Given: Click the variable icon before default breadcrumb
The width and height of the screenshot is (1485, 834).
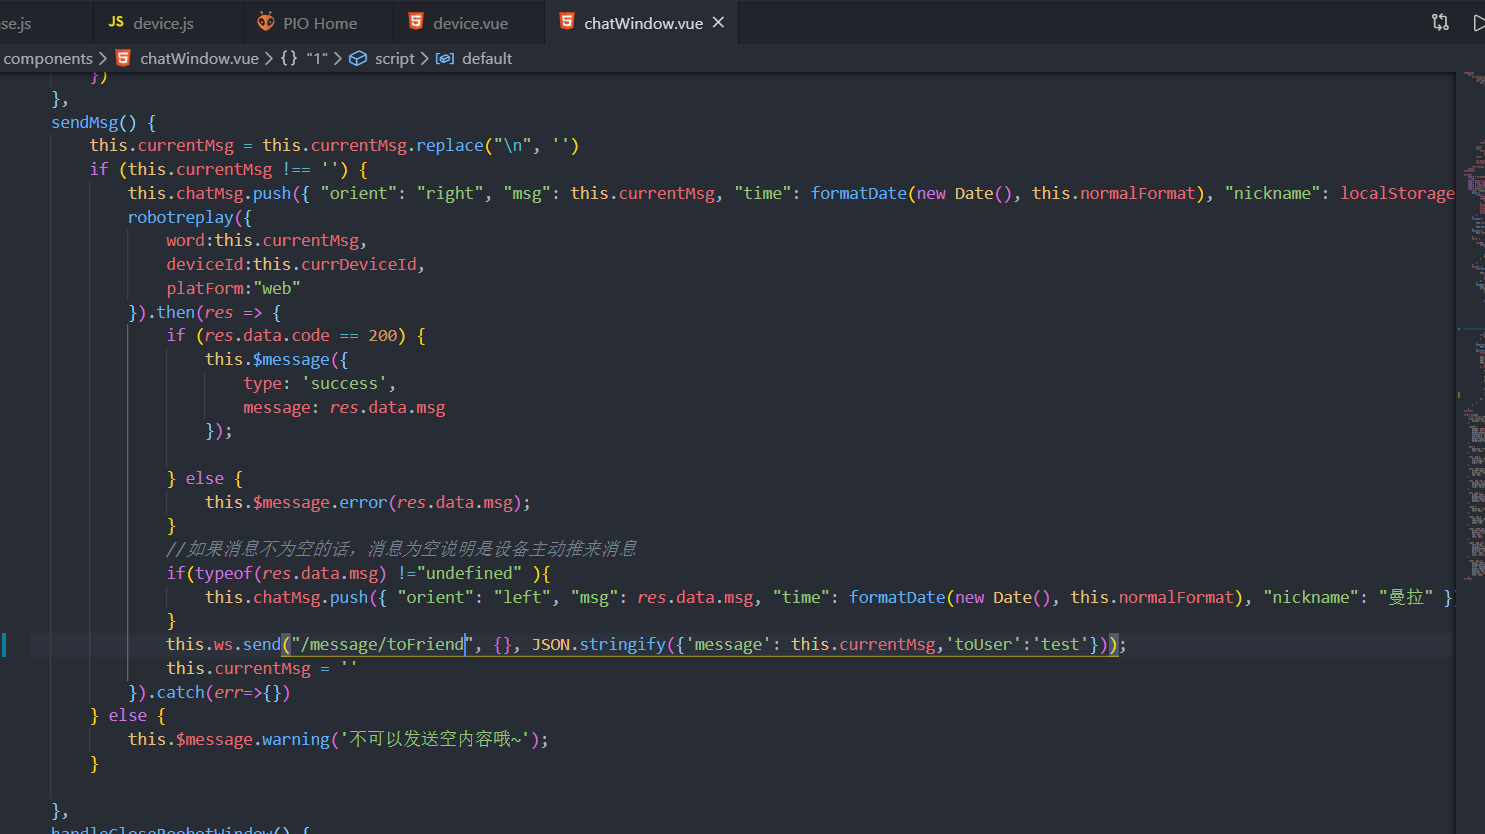Looking at the screenshot, I should pyautogui.click(x=445, y=58).
